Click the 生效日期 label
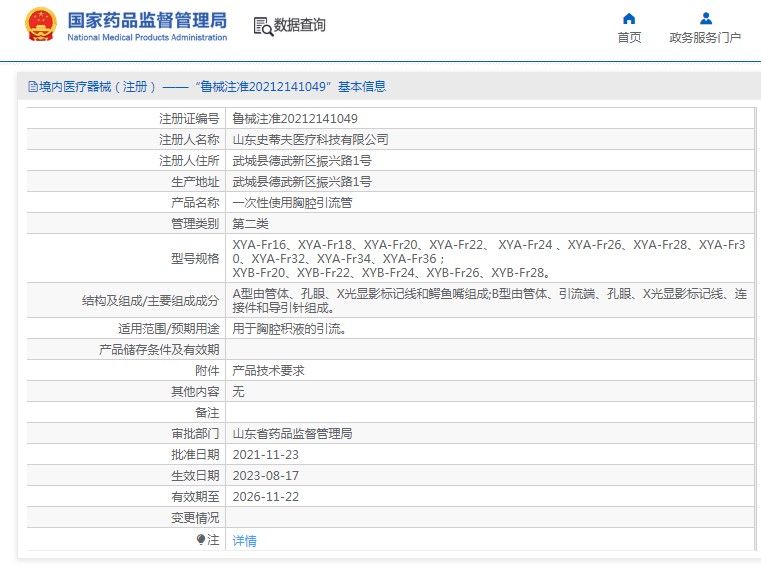Image resolution: width=761 pixels, height=568 pixels. pos(195,476)
